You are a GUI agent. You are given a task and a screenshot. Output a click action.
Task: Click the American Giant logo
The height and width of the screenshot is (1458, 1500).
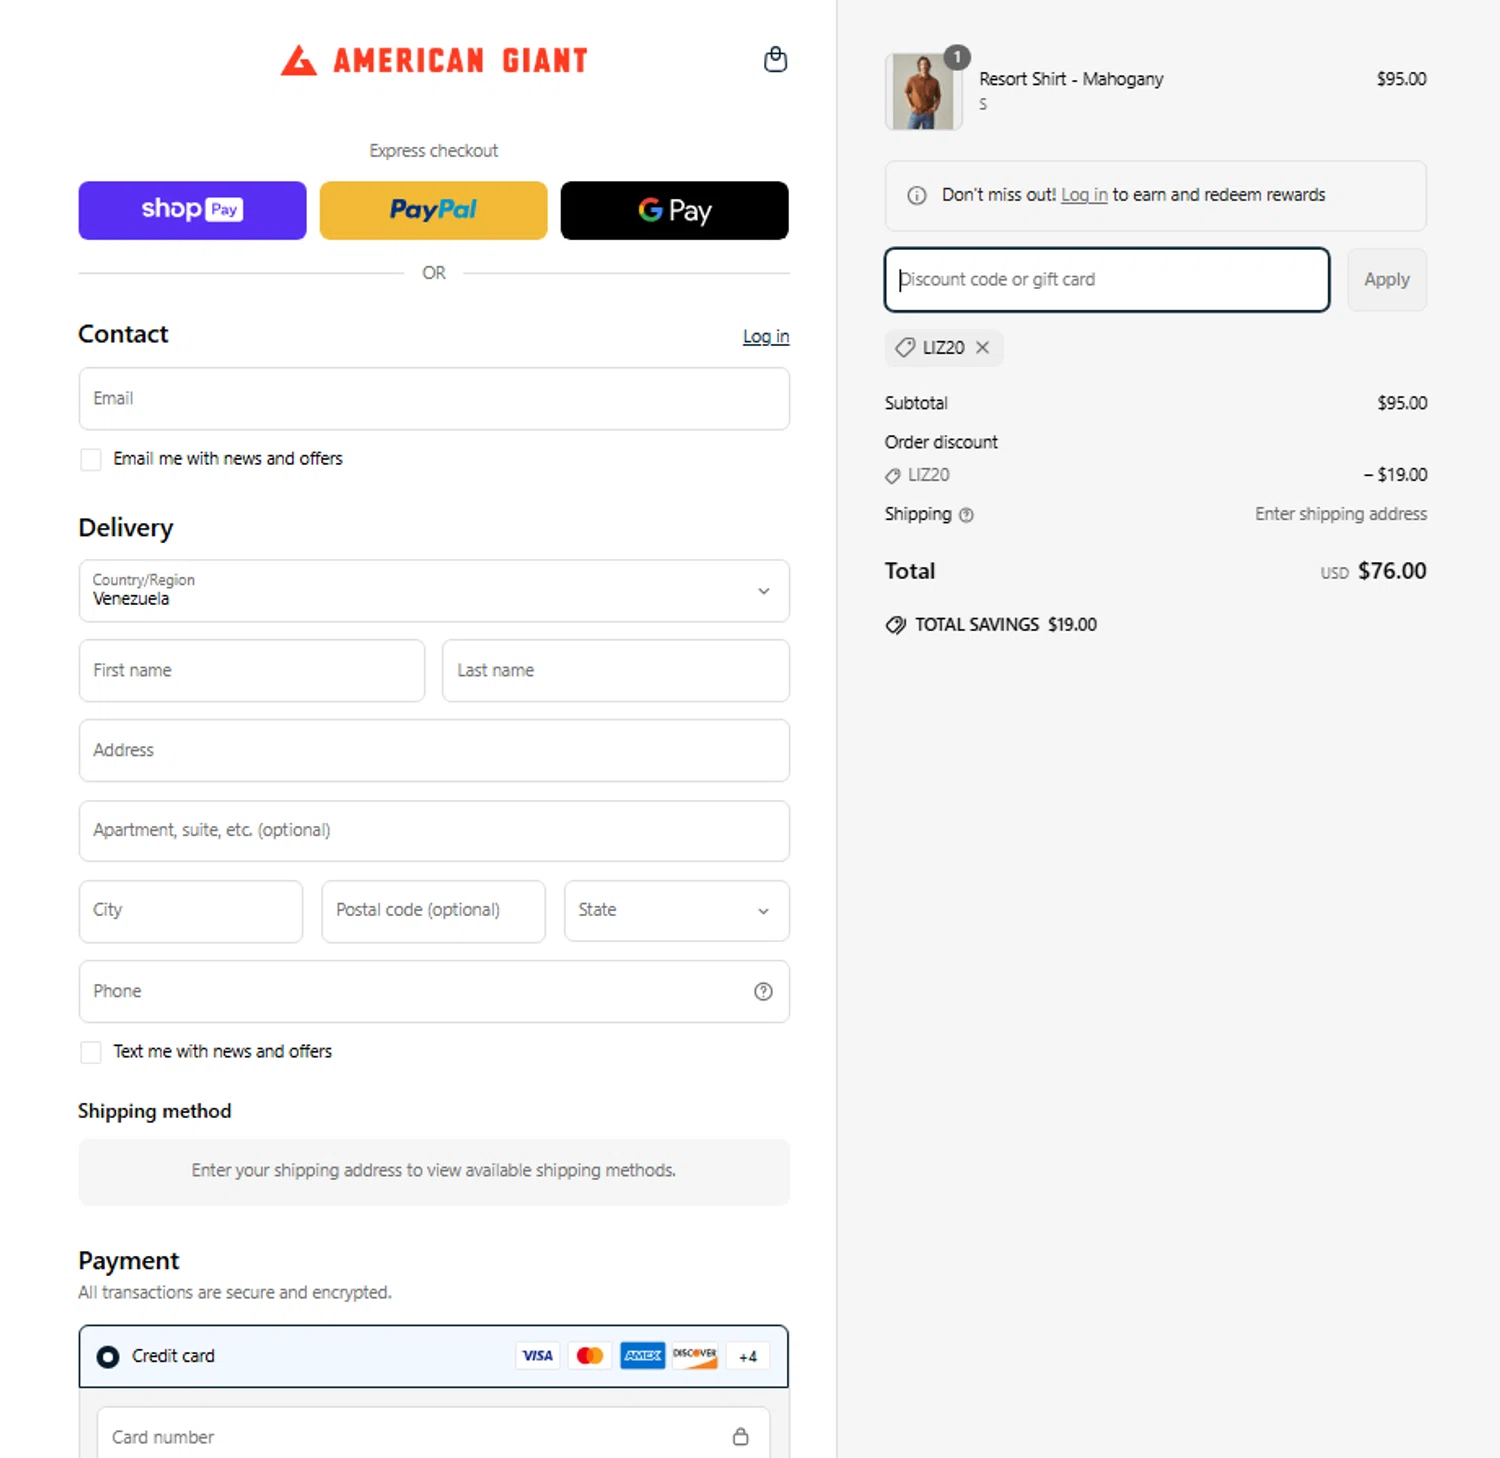click(434, 60)
